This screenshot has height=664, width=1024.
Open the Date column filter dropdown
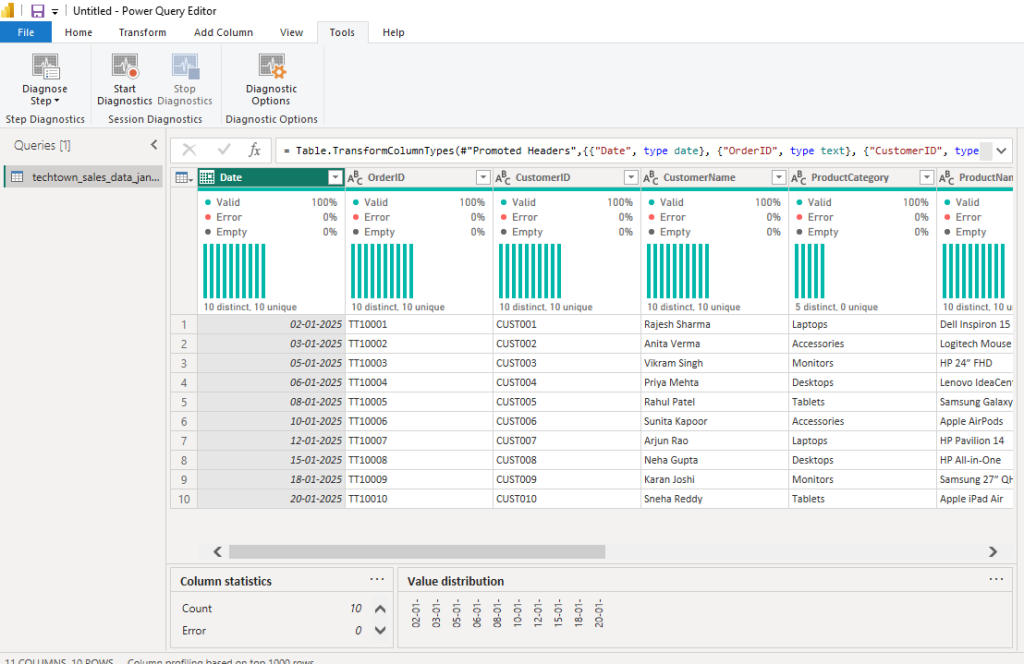point(335,177)
